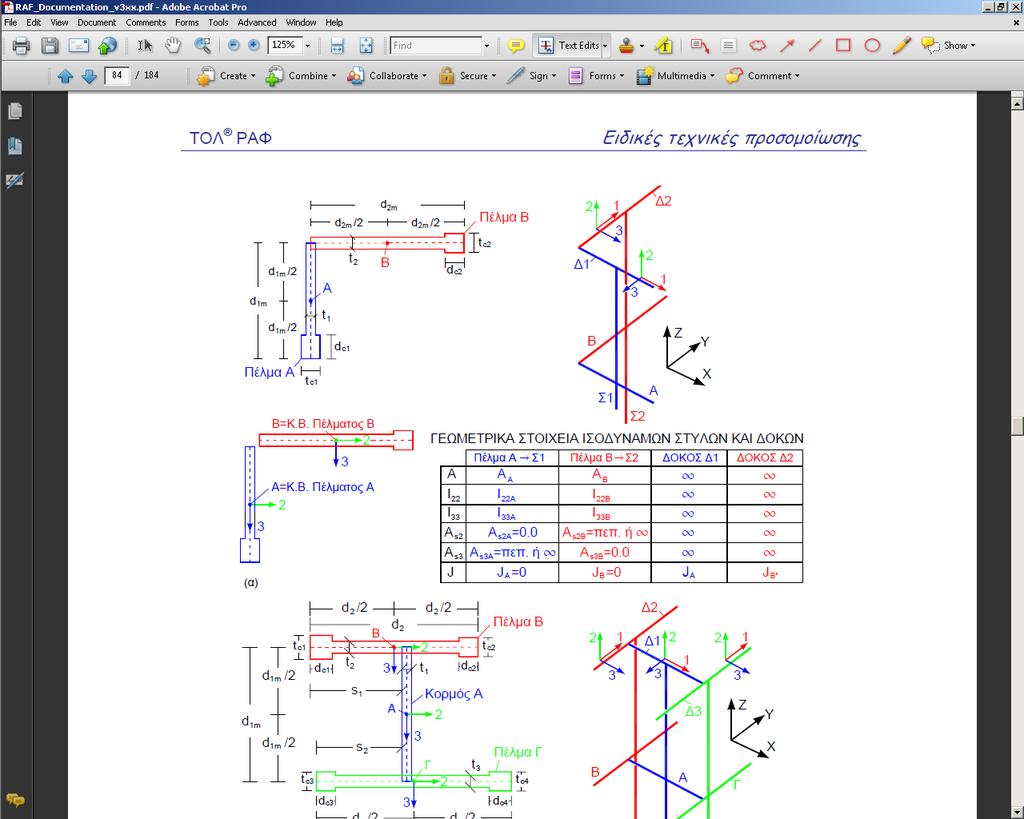Zoom in with the plus button
1024x819 pixels.
point(254,46)
